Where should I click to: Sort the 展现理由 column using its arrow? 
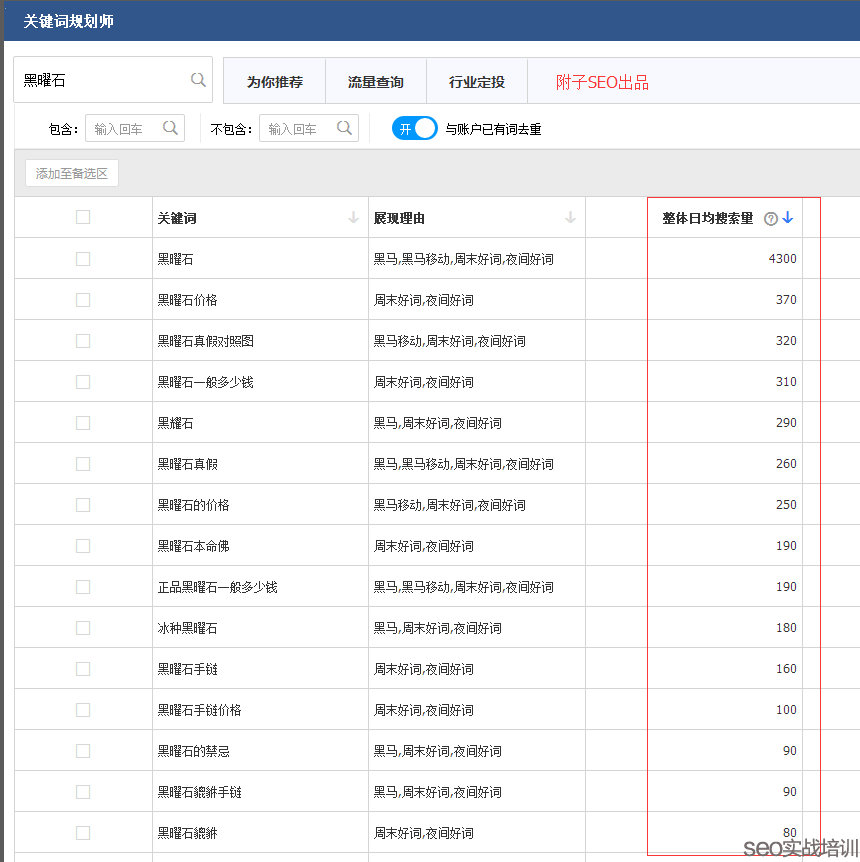(570, 218)
